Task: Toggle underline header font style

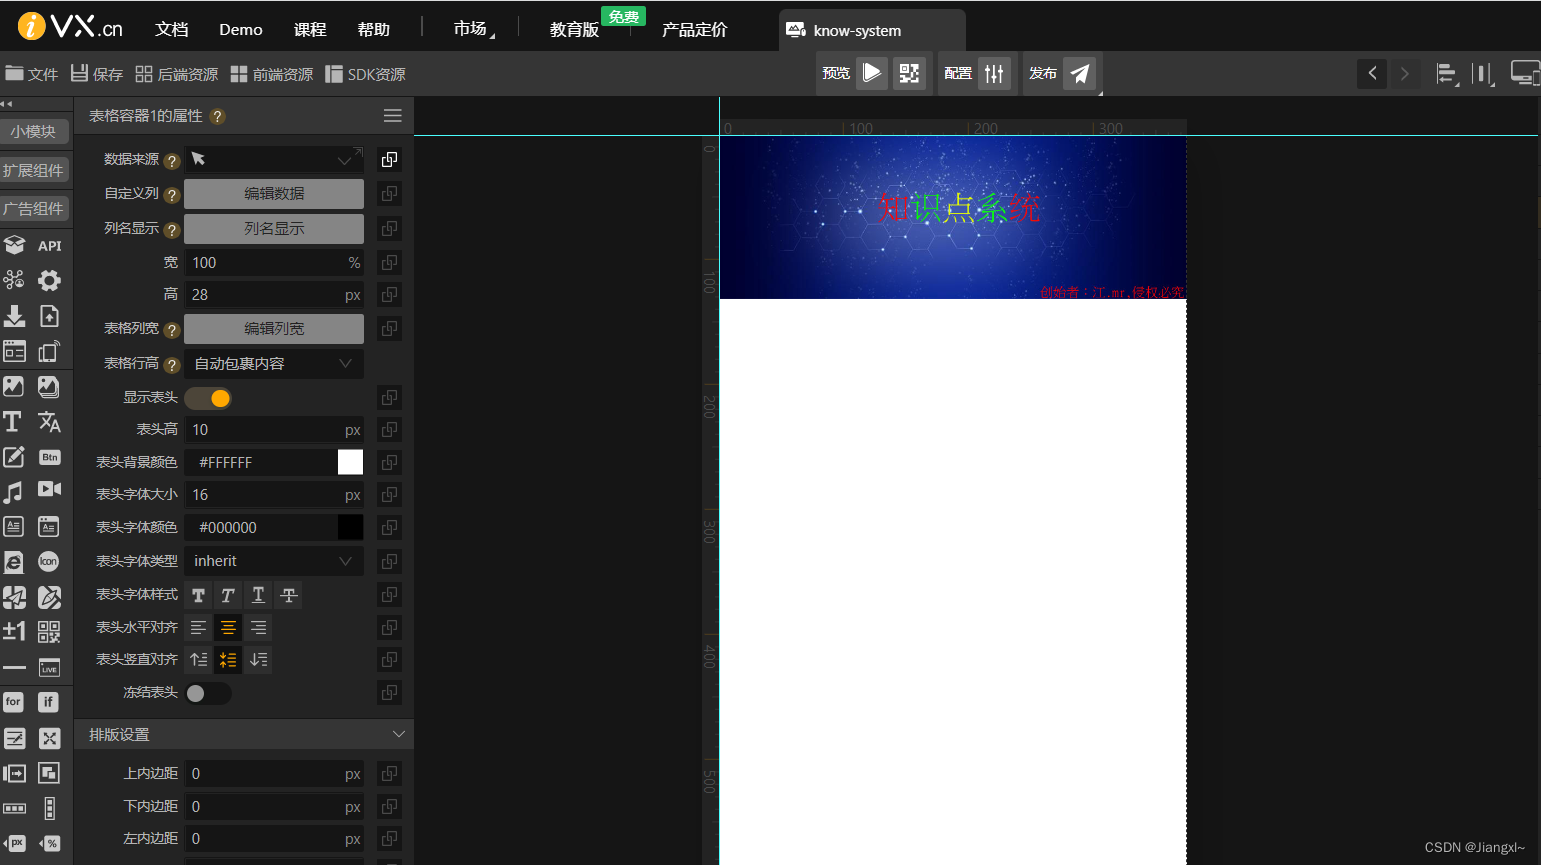Action: (258, 596)
